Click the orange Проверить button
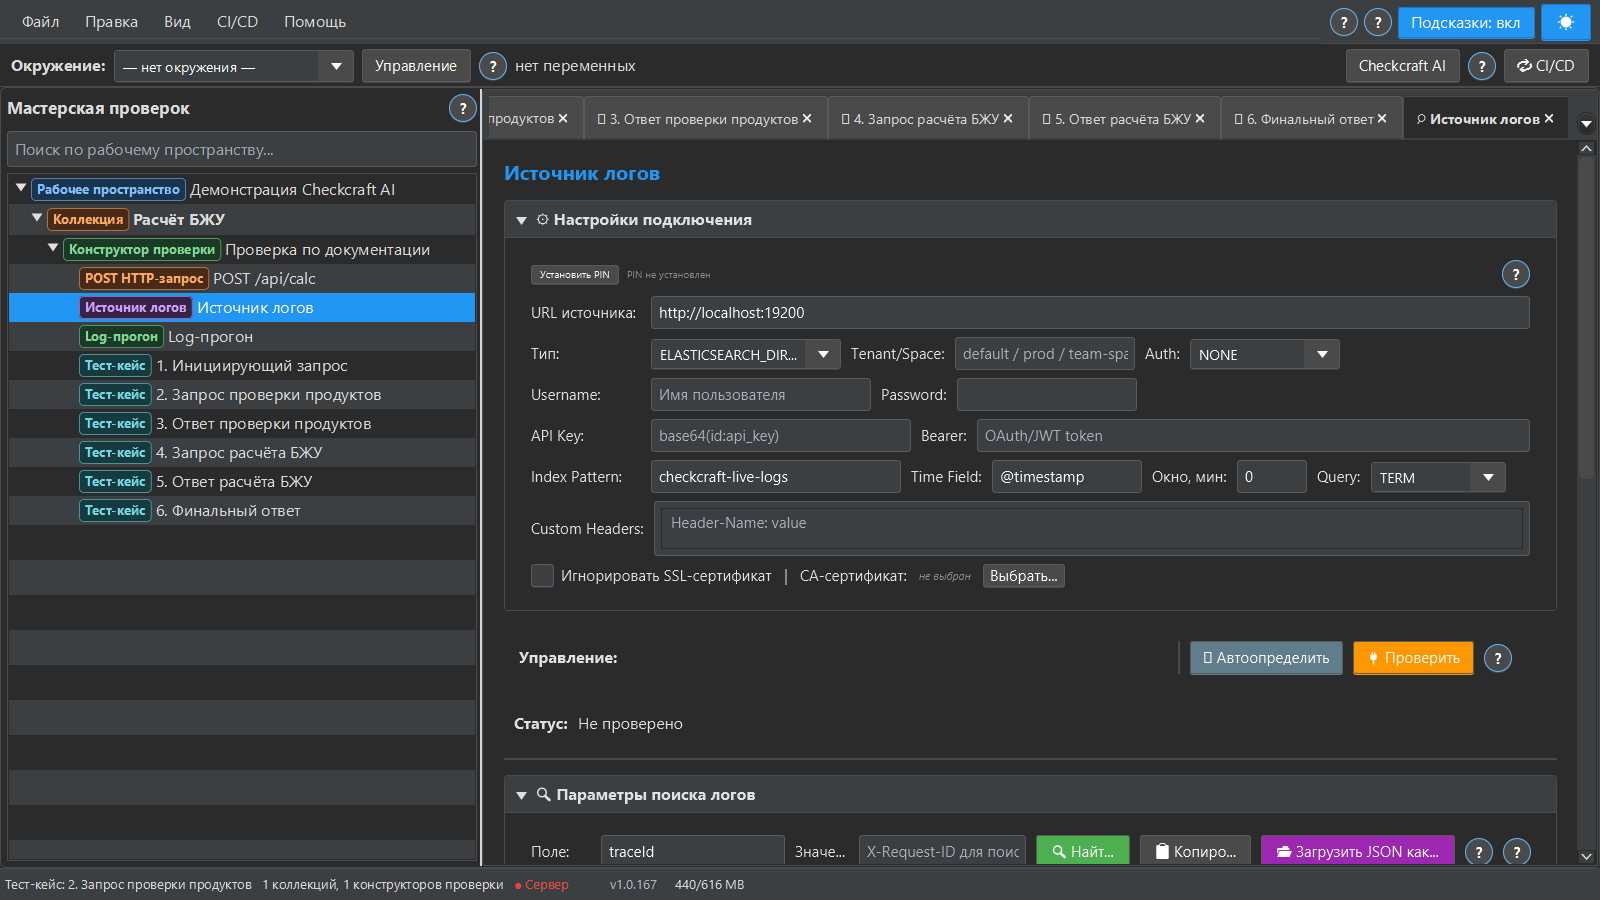 point(1413,658)
